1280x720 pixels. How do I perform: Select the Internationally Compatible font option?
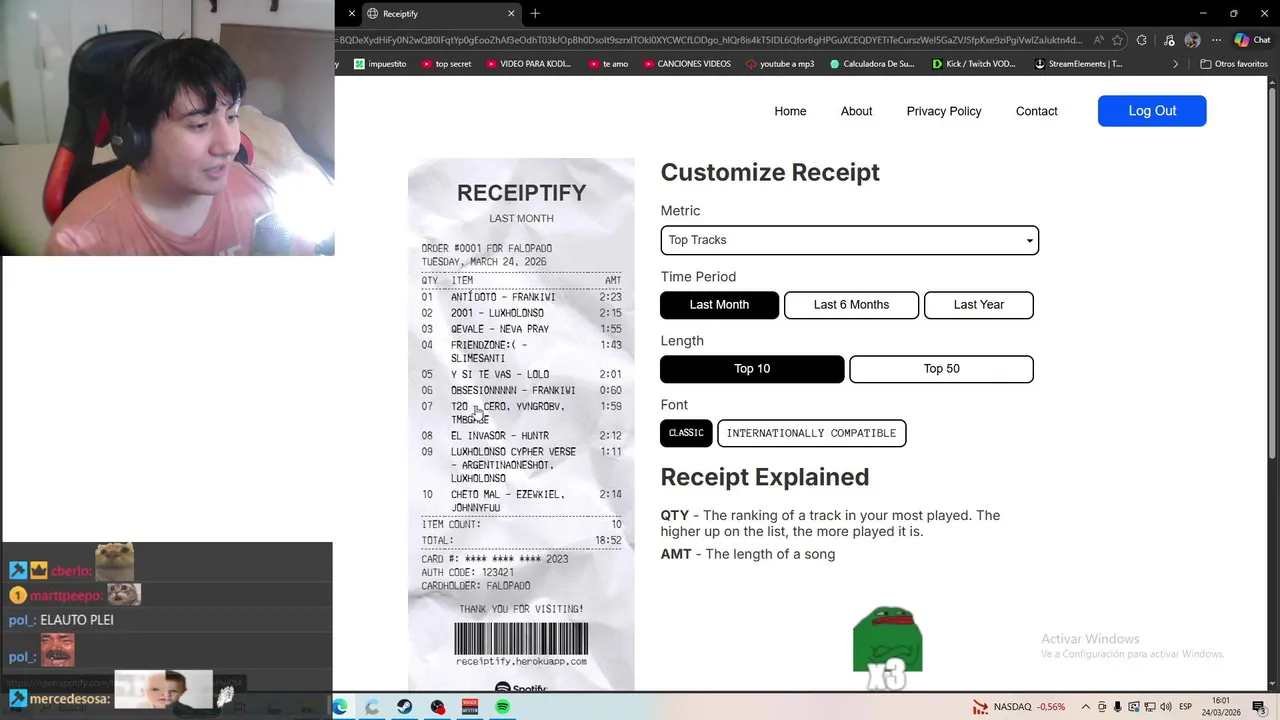click(x=811, y=433)
